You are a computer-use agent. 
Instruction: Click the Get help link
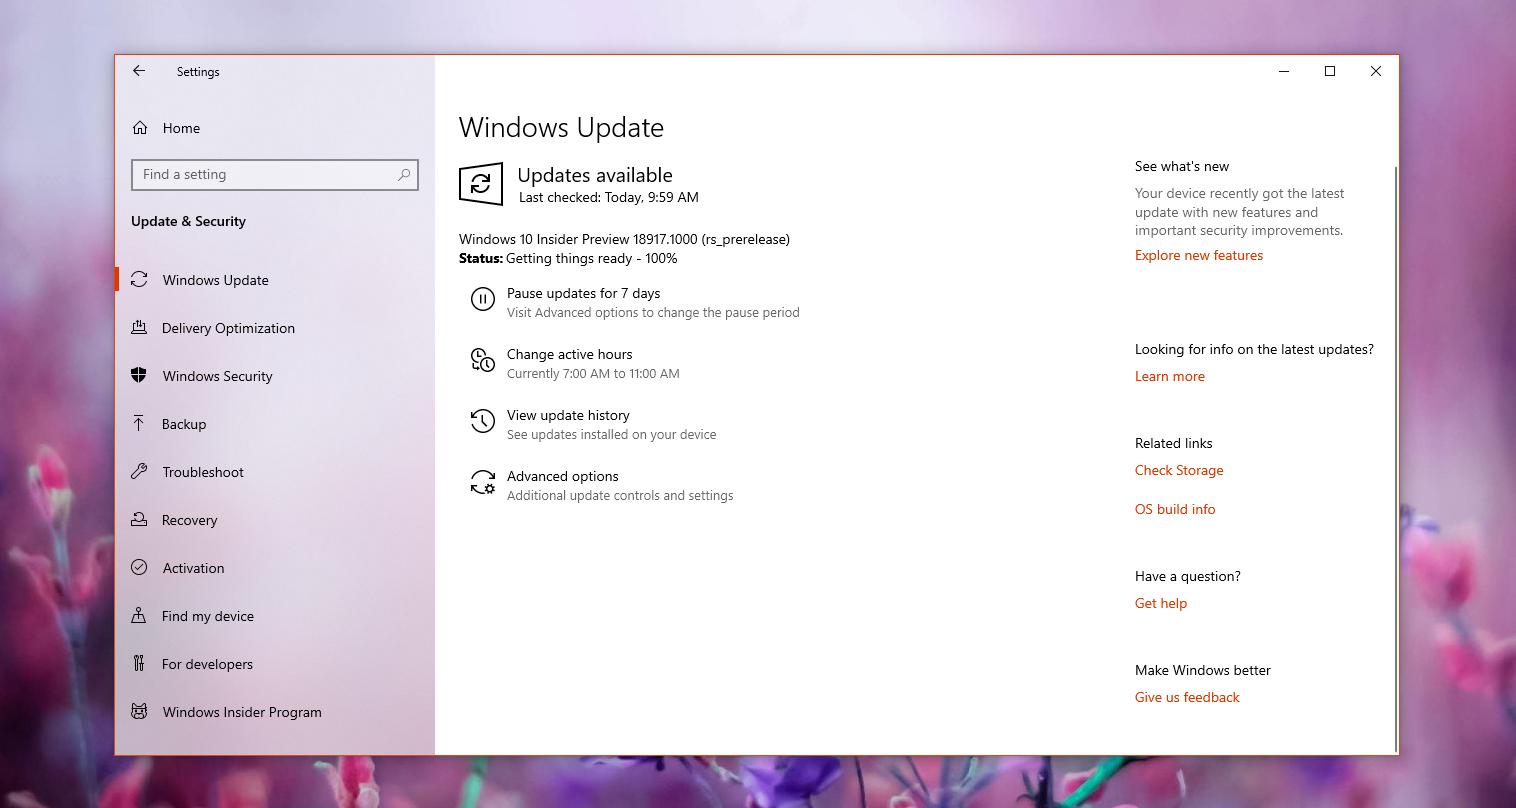point(1161,603)
